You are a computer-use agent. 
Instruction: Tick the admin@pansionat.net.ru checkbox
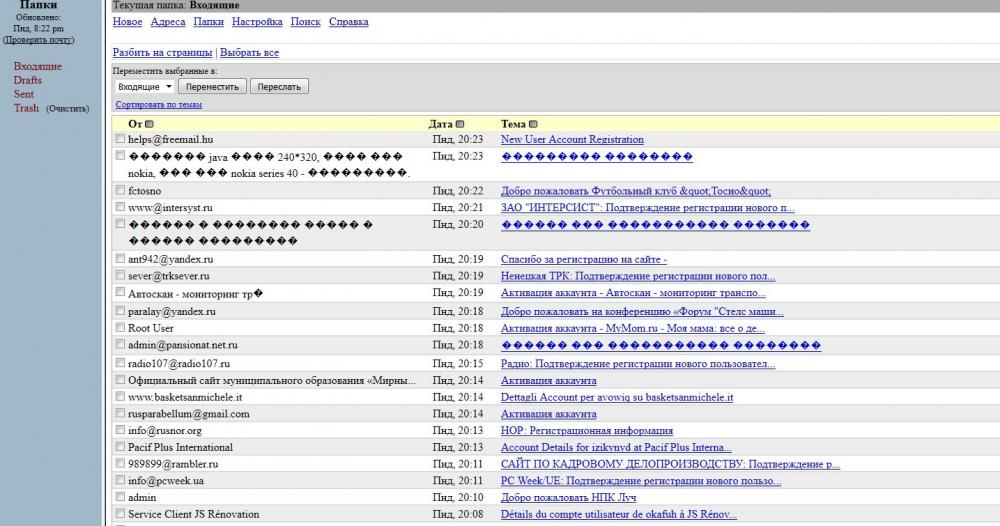pos(120,344)
